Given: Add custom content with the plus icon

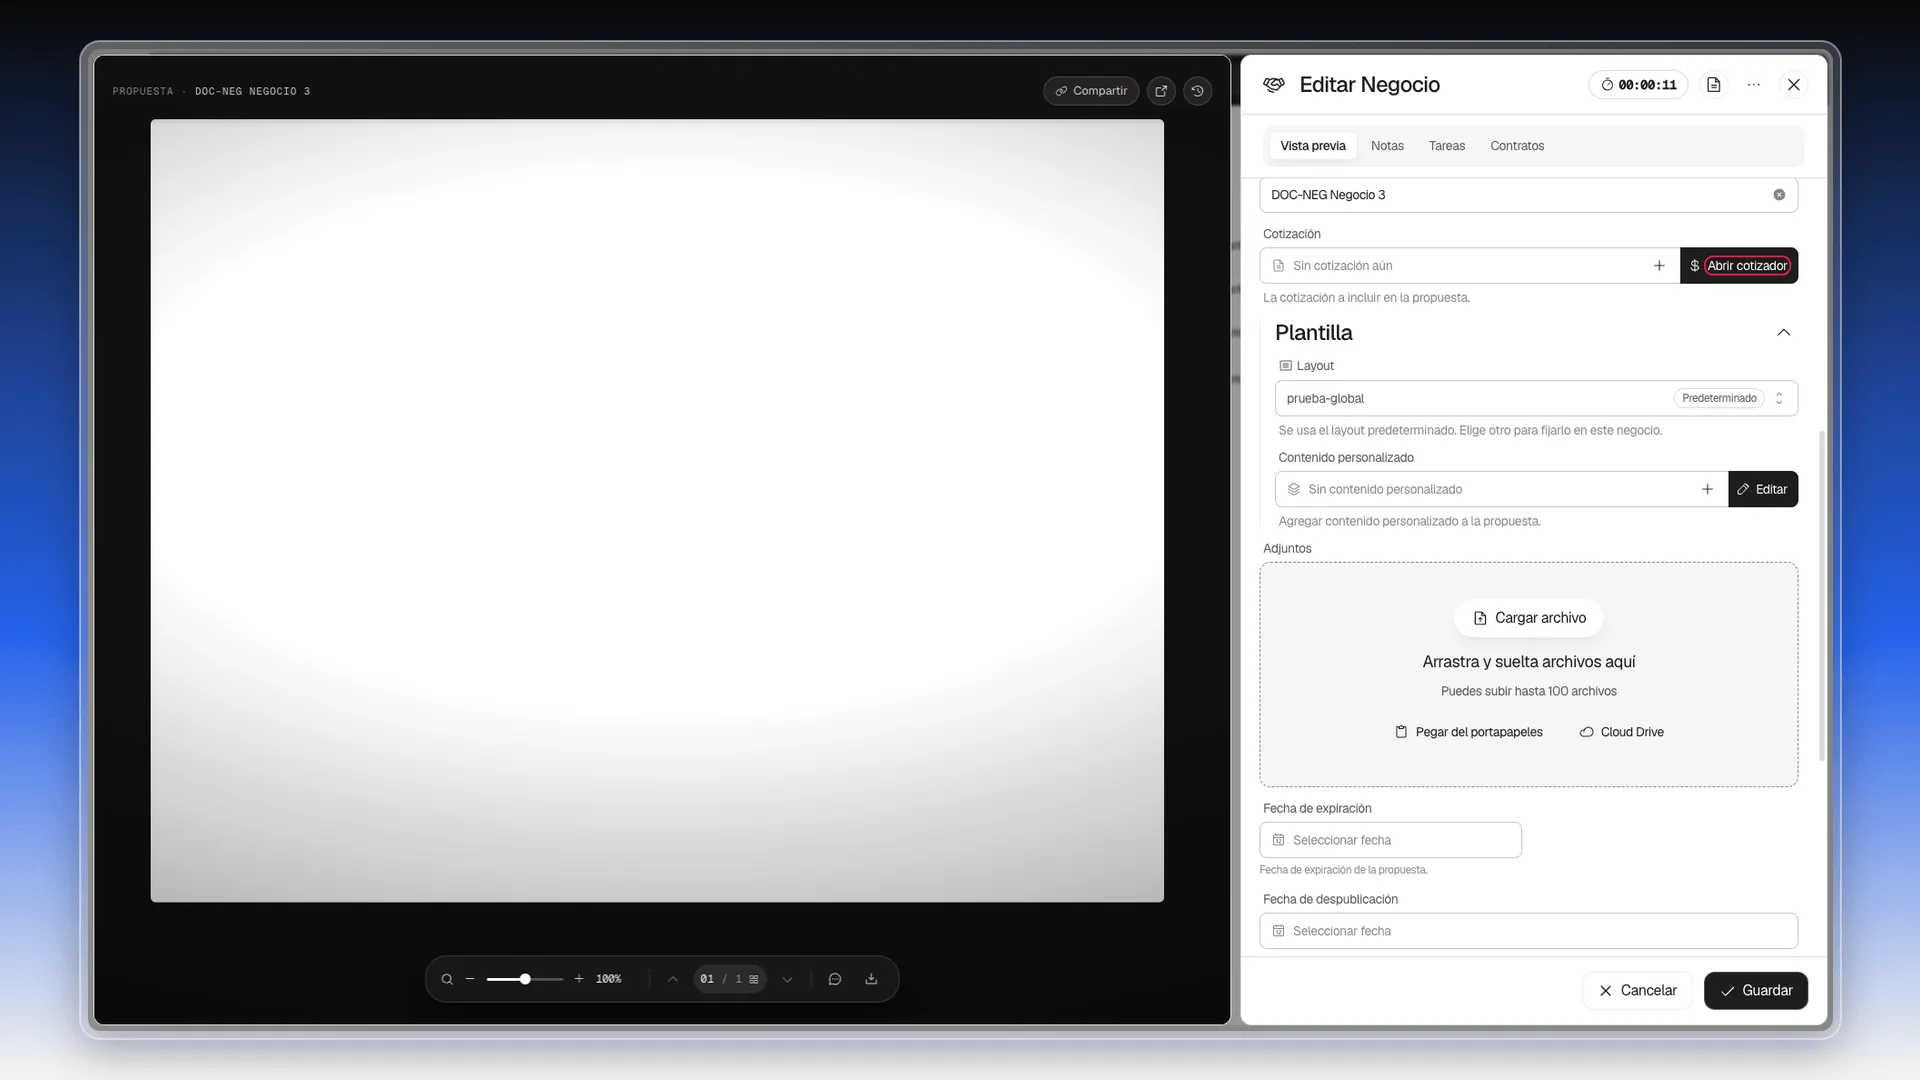Looking at the screenshot, I should tap(1707, 489).
